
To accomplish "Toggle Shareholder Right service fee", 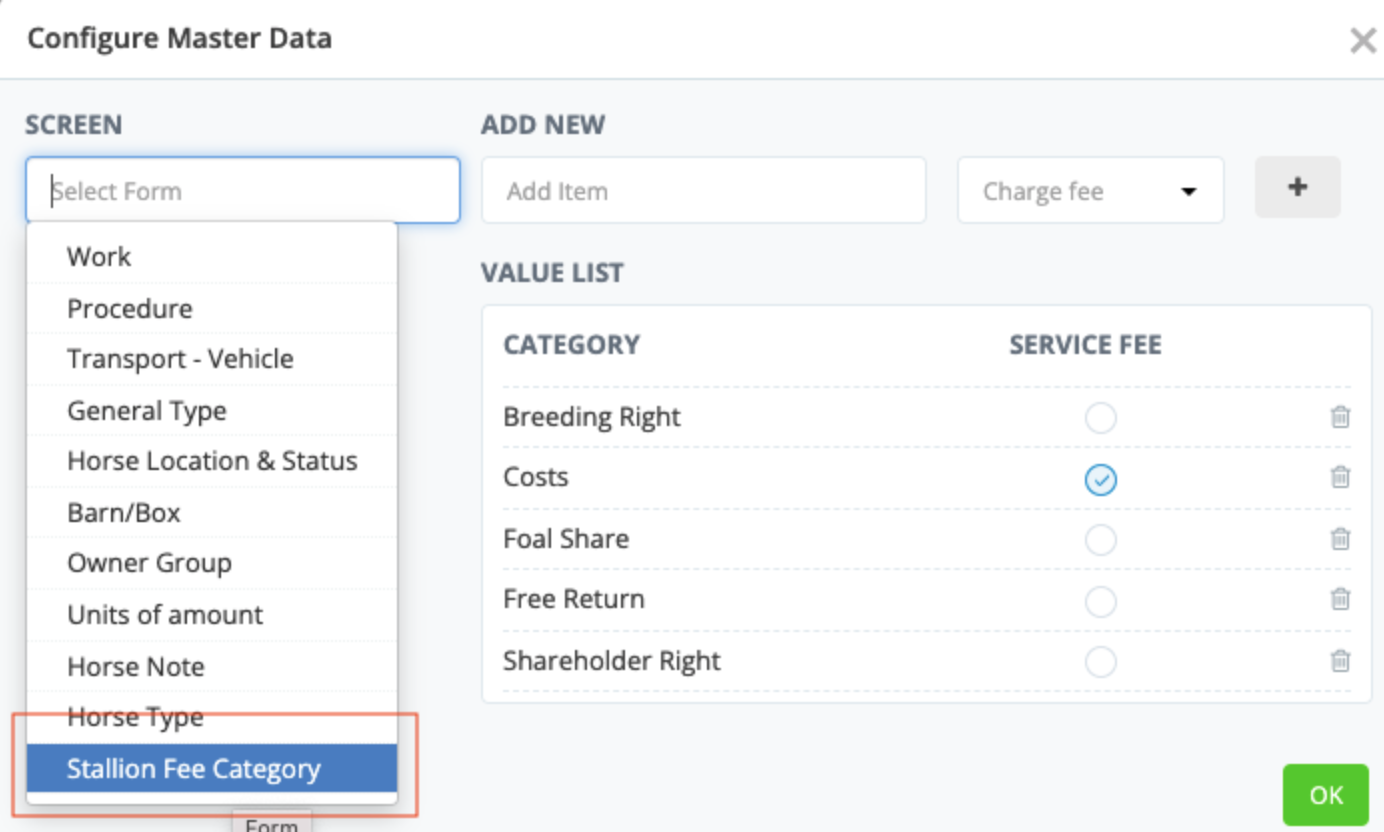I will pos(1100,663).
